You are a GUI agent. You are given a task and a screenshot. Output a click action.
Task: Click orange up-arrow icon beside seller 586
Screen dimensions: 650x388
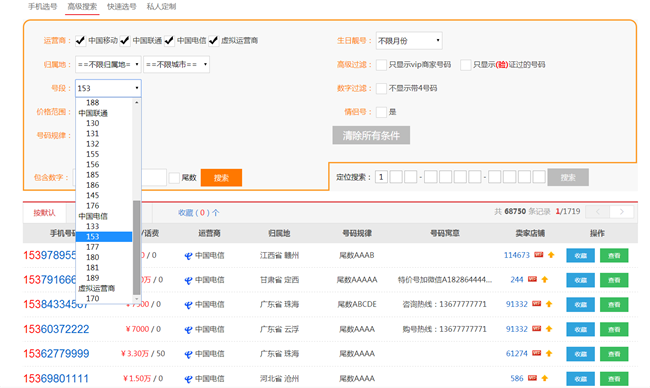pos(545,378)
